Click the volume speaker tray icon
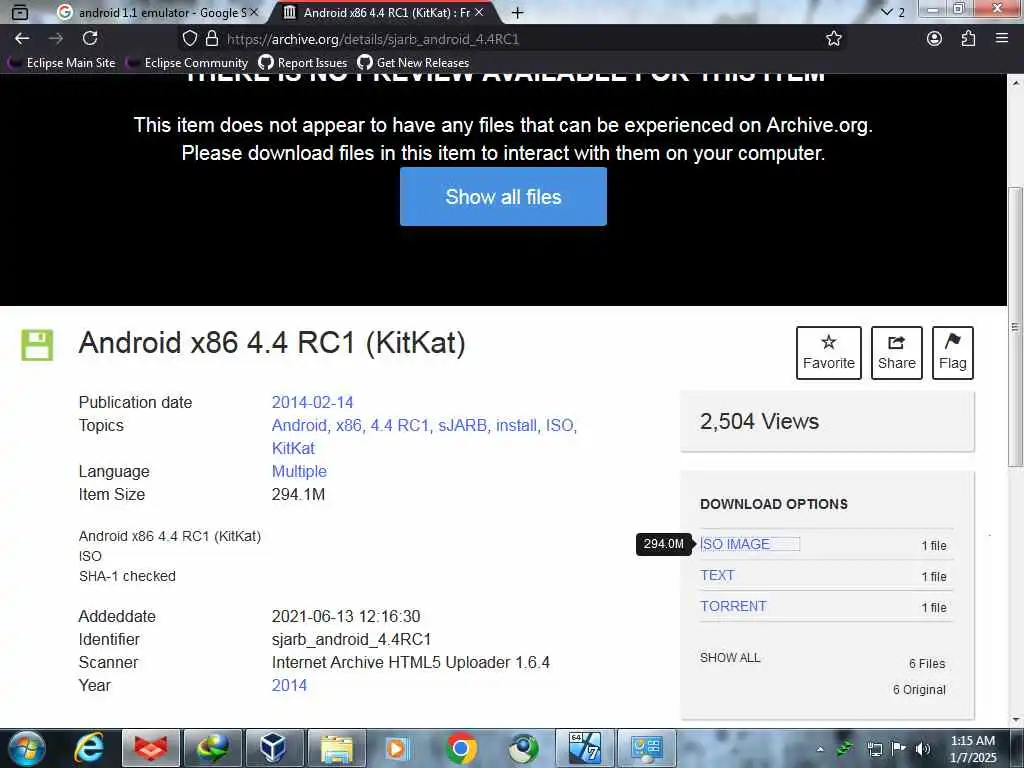This screenshot has height=768, width=1024. coord(922,749)
